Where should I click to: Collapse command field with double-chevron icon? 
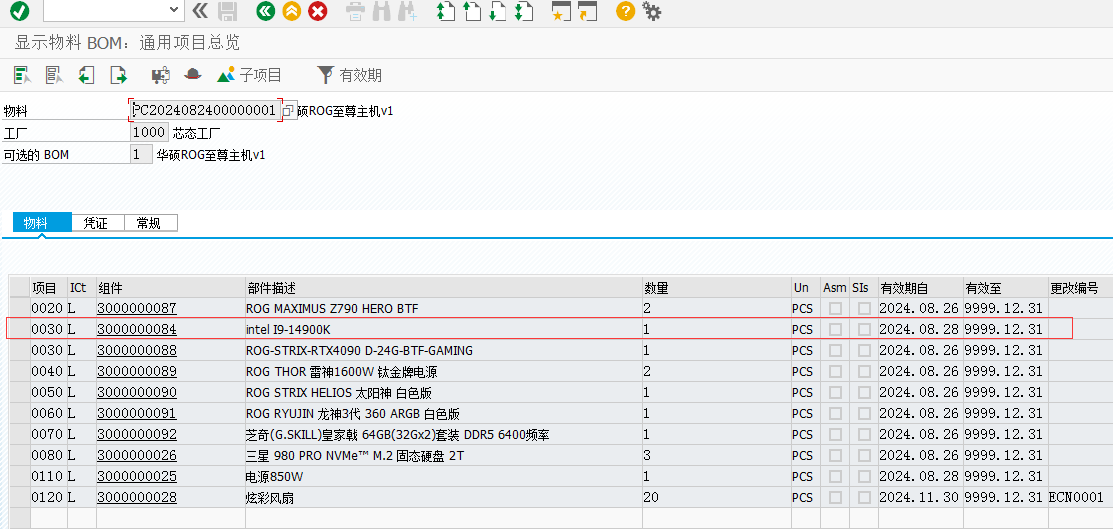tap(200, 11)
